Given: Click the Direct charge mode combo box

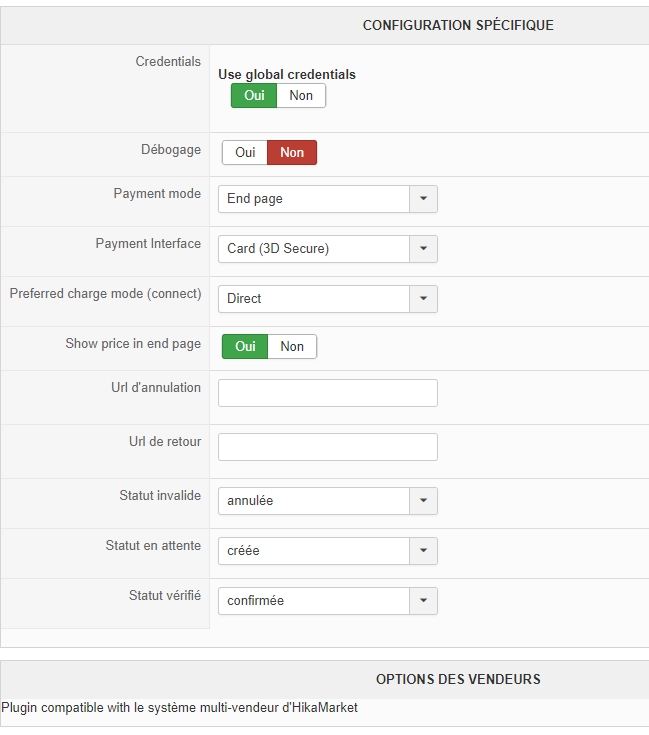Looking at the screenshot, I should click(314, 298).
